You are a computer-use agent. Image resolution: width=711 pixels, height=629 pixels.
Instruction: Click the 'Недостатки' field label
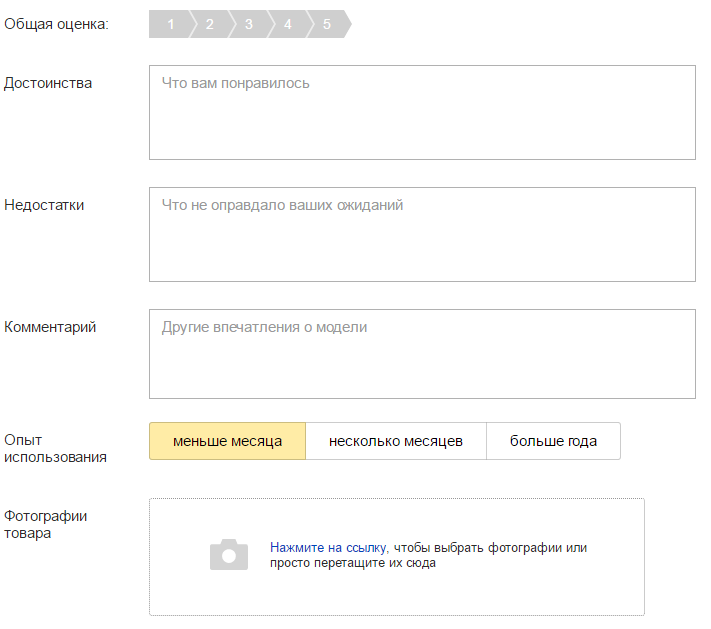click(x=44, y=205)
